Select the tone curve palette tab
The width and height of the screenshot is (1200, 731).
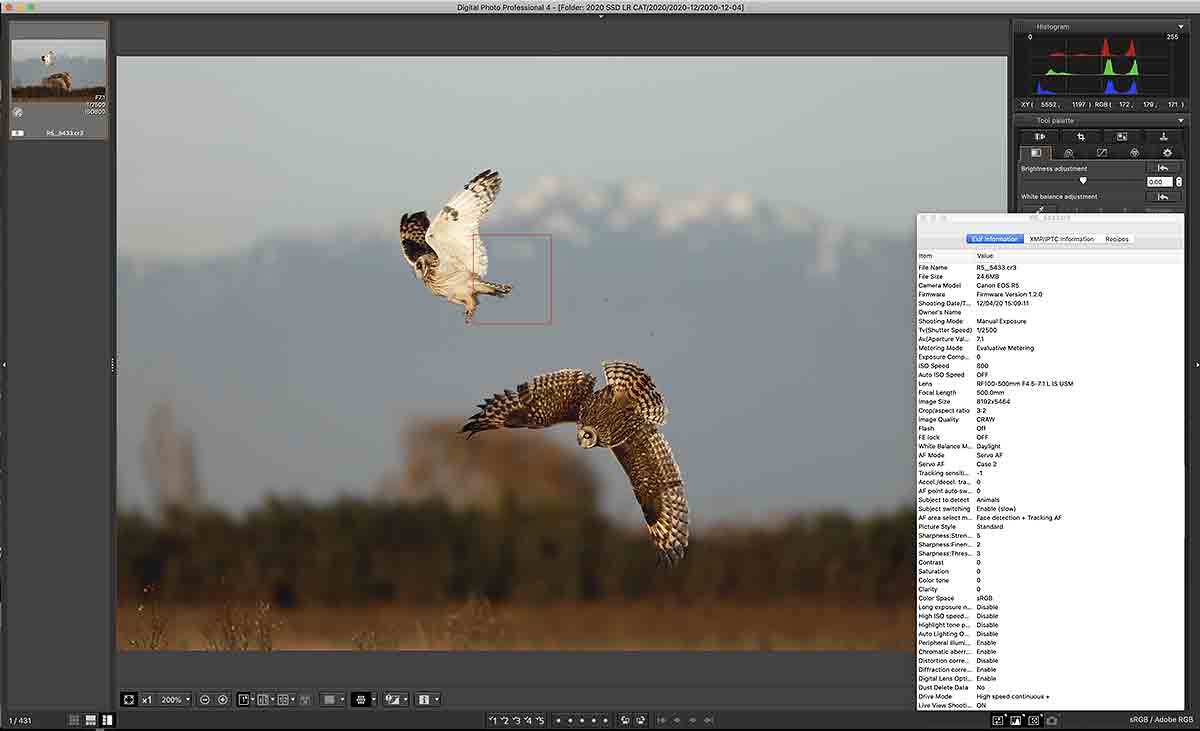coord(1102,153)
